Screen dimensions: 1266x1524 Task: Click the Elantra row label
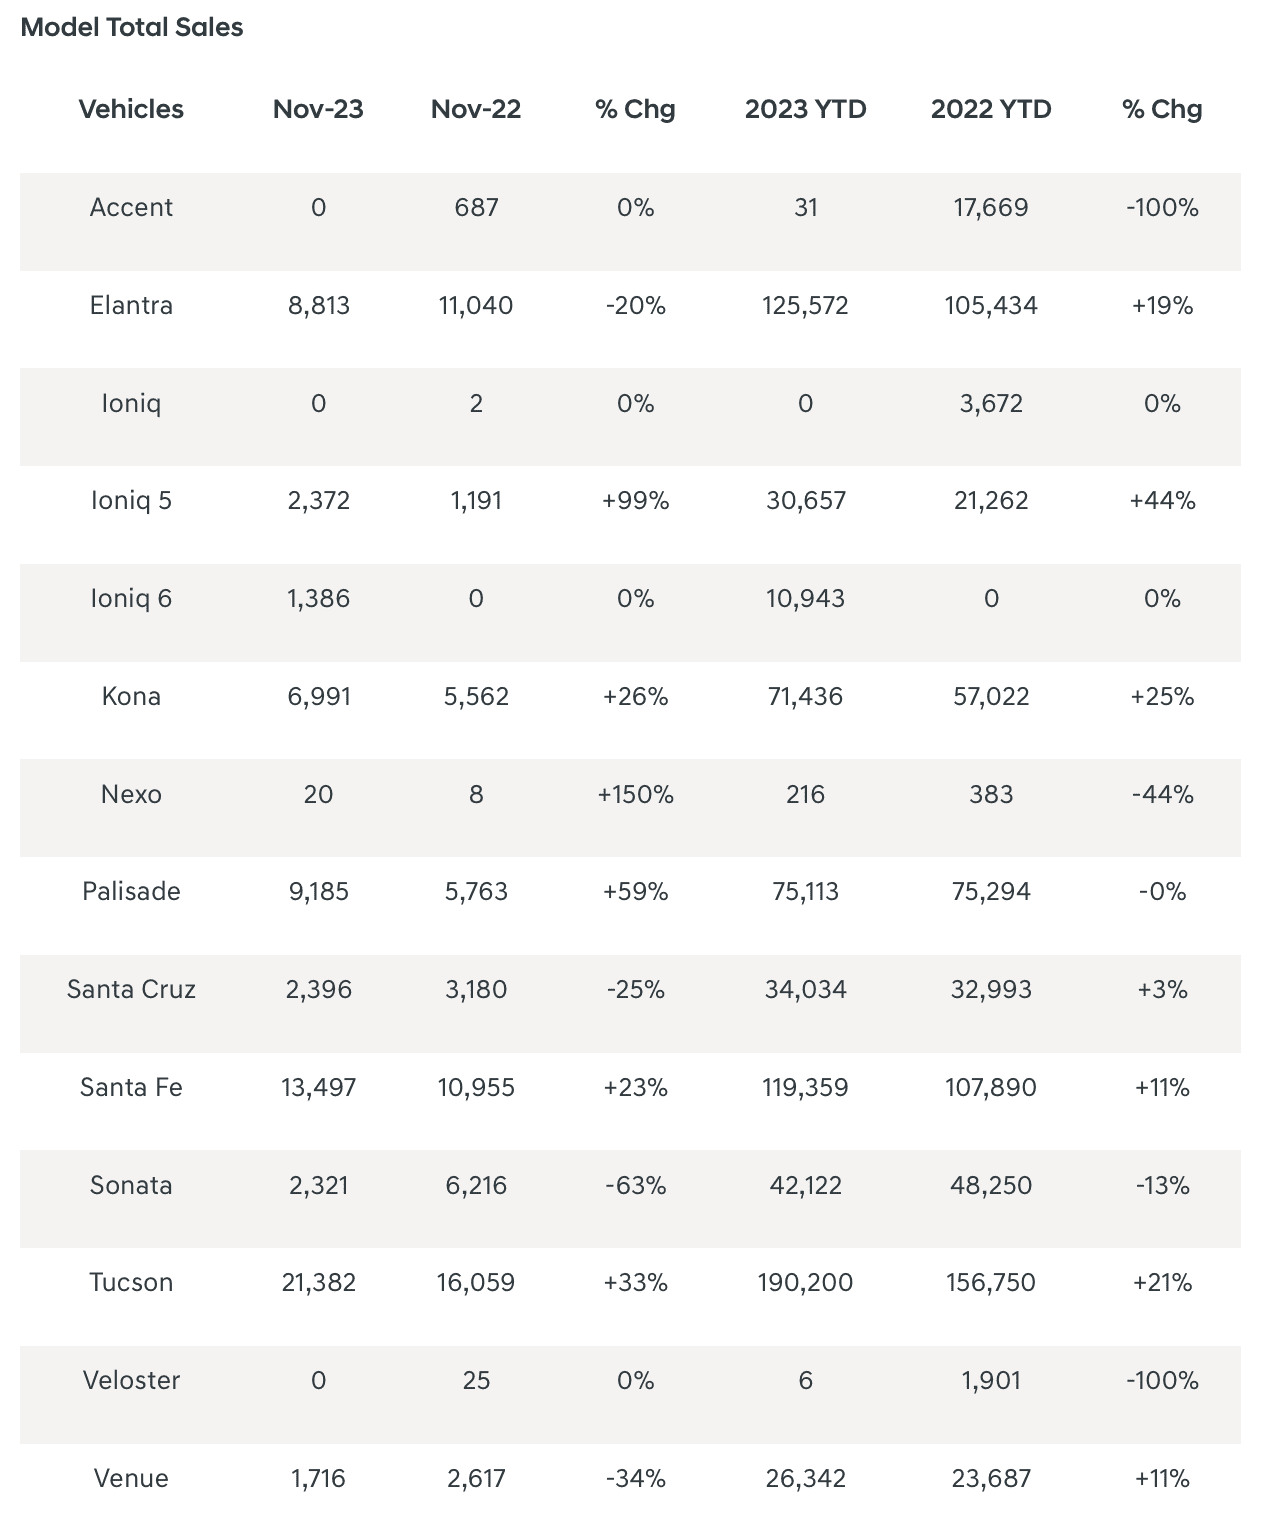(x=131, y=305)
